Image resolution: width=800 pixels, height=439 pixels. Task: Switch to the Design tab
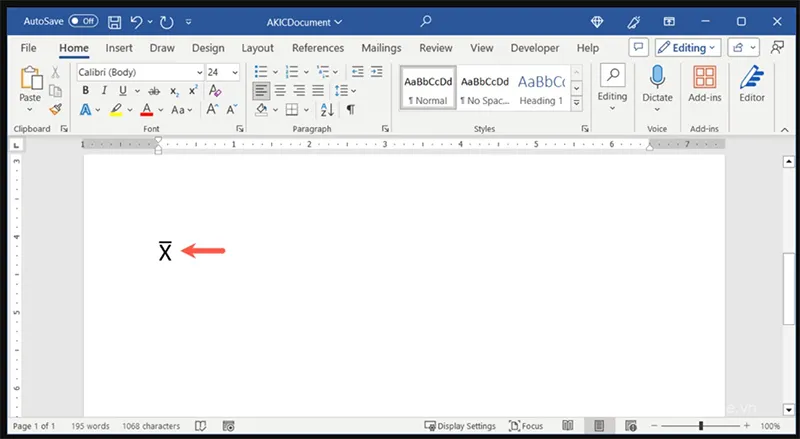[208, 48]
